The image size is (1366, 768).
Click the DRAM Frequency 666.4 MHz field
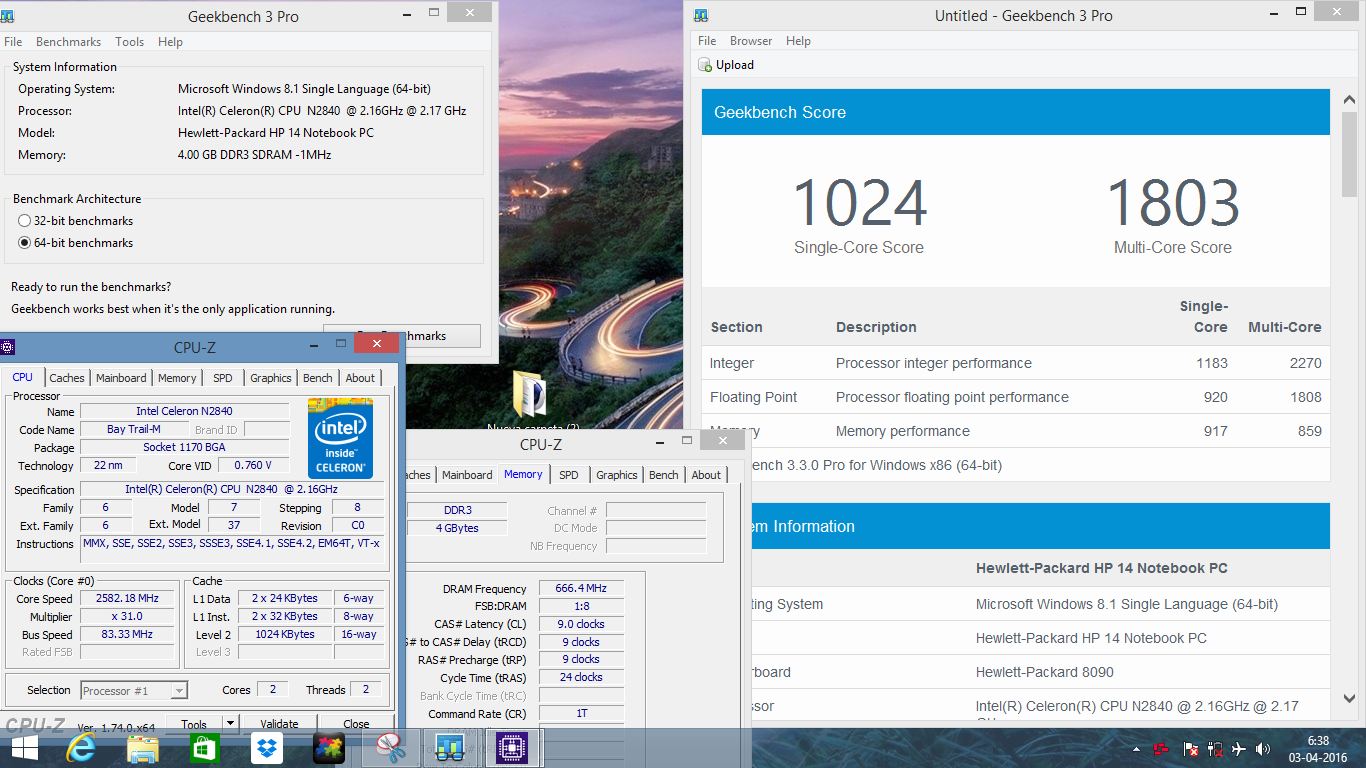tap(581, 589)
